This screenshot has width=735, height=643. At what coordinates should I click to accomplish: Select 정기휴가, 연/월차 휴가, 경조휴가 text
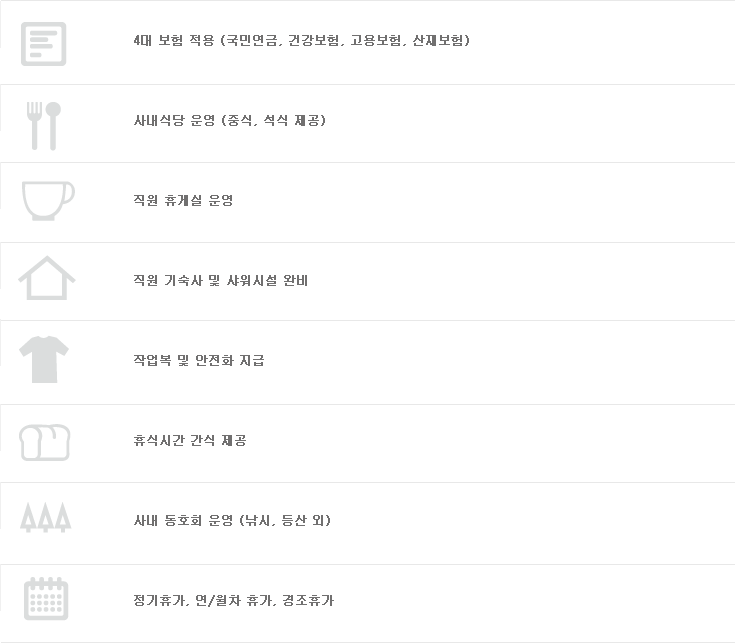(x=233, y=600)
